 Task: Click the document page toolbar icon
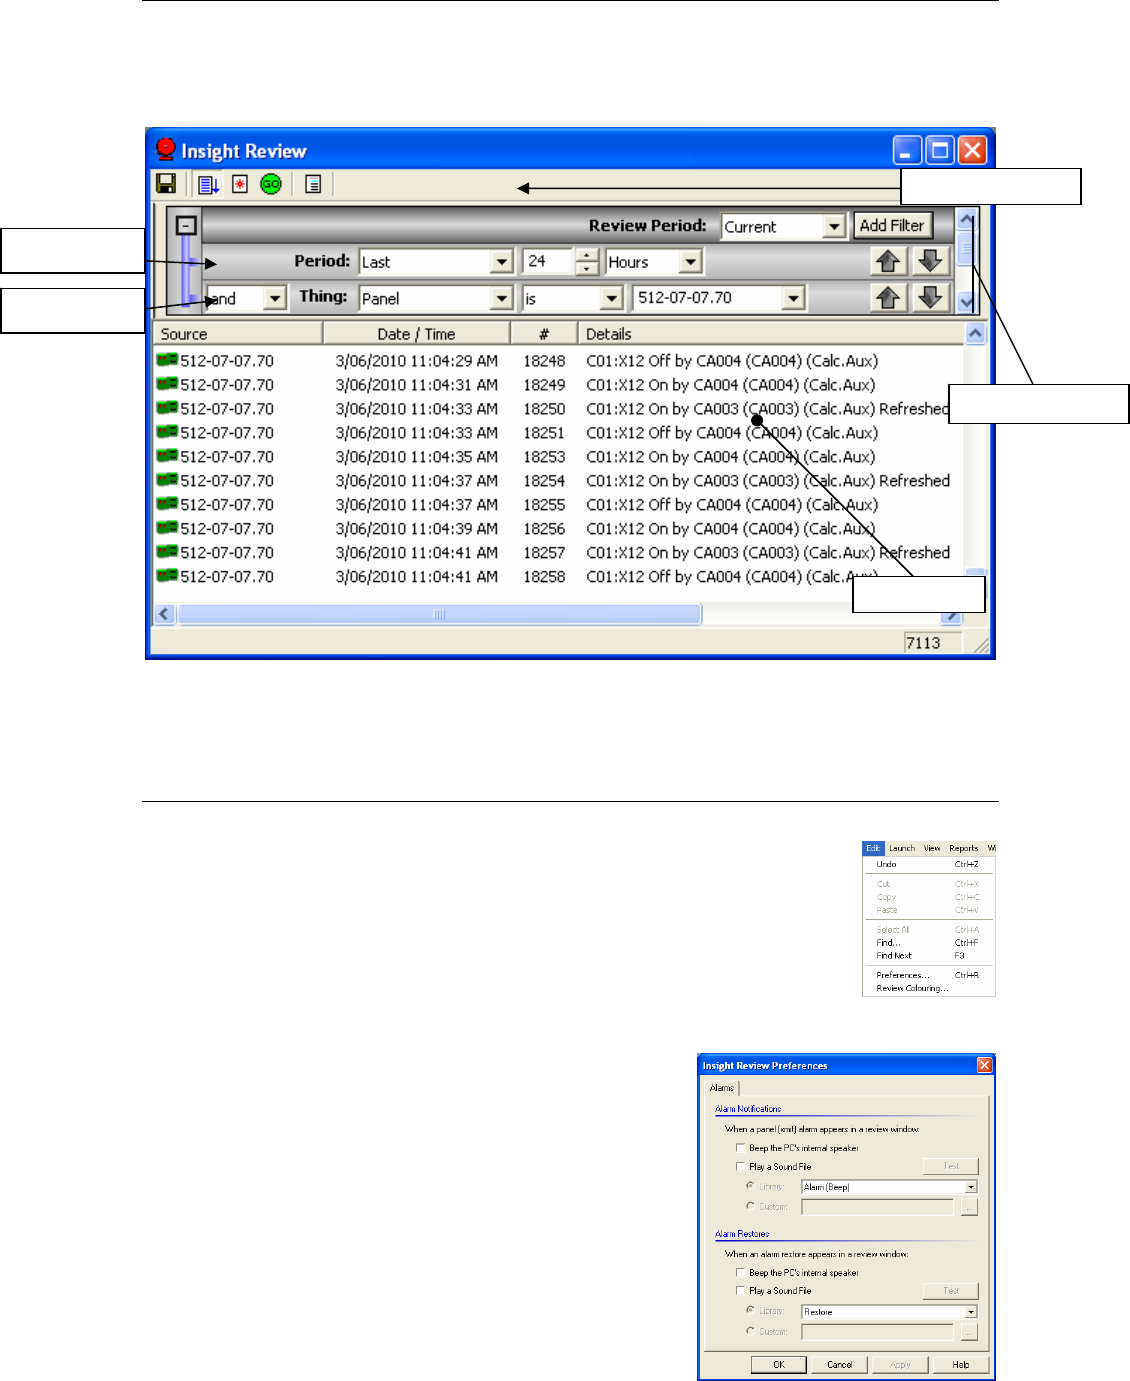coord(313,184)
